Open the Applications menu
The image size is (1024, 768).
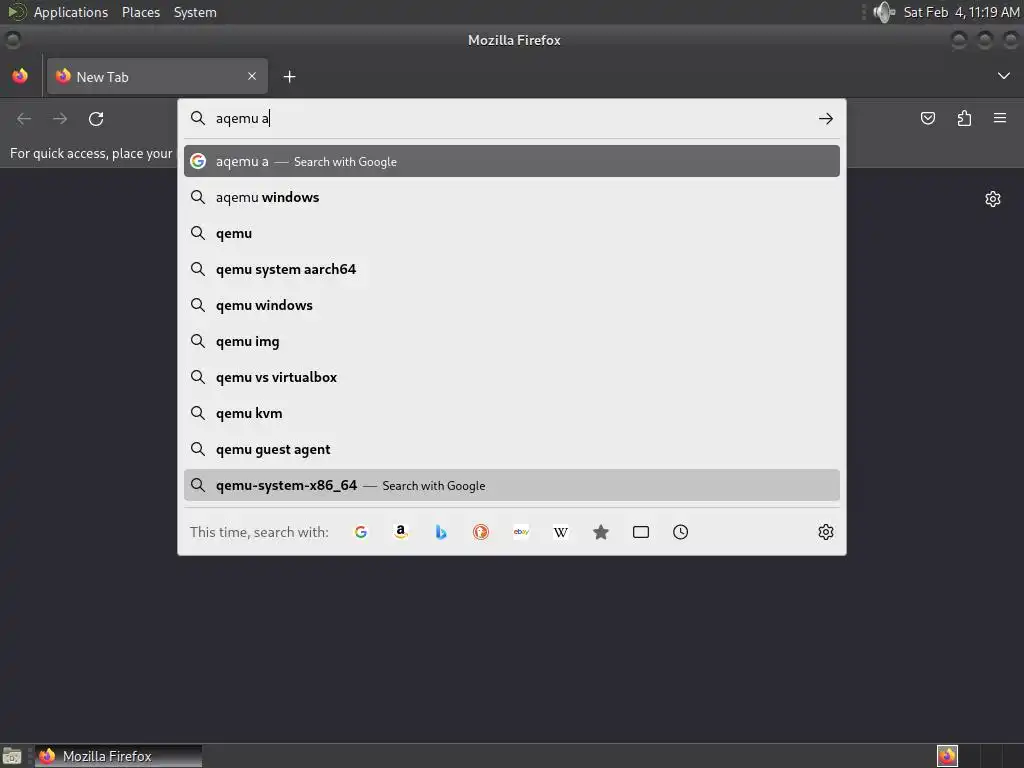pos(71,12)
